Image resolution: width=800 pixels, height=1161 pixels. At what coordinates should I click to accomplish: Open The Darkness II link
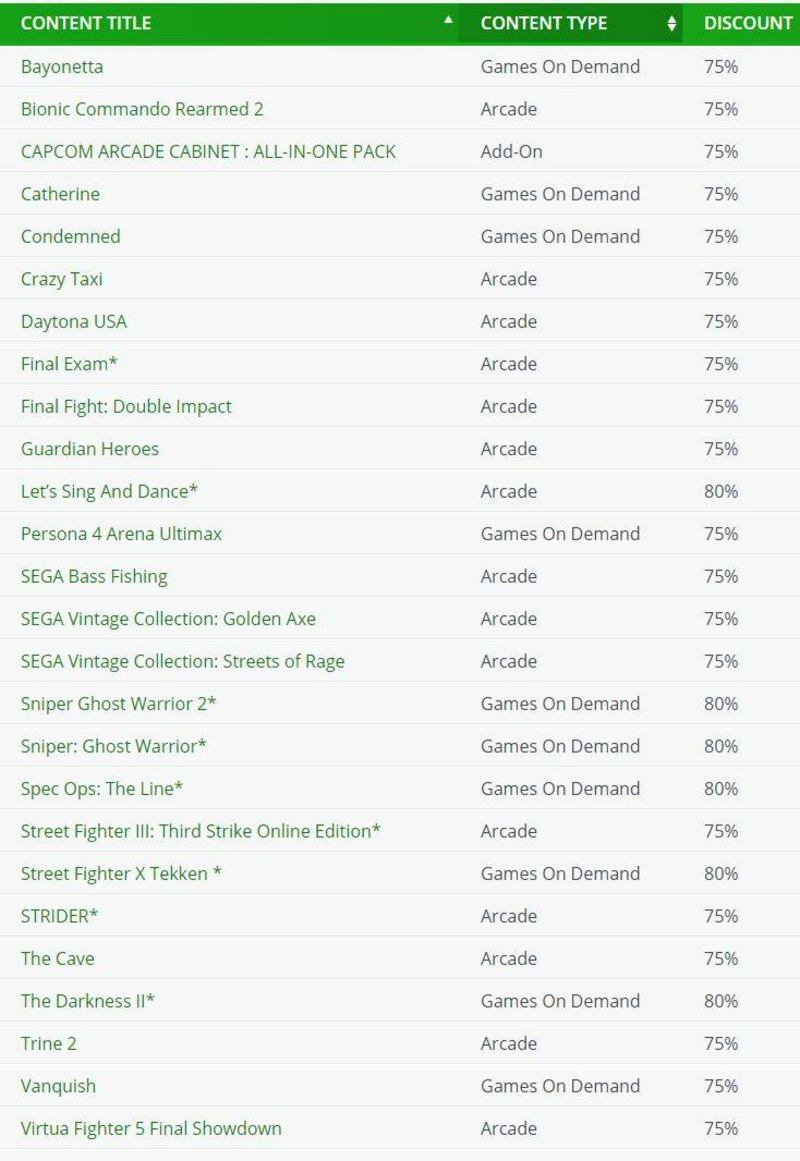88,1001
